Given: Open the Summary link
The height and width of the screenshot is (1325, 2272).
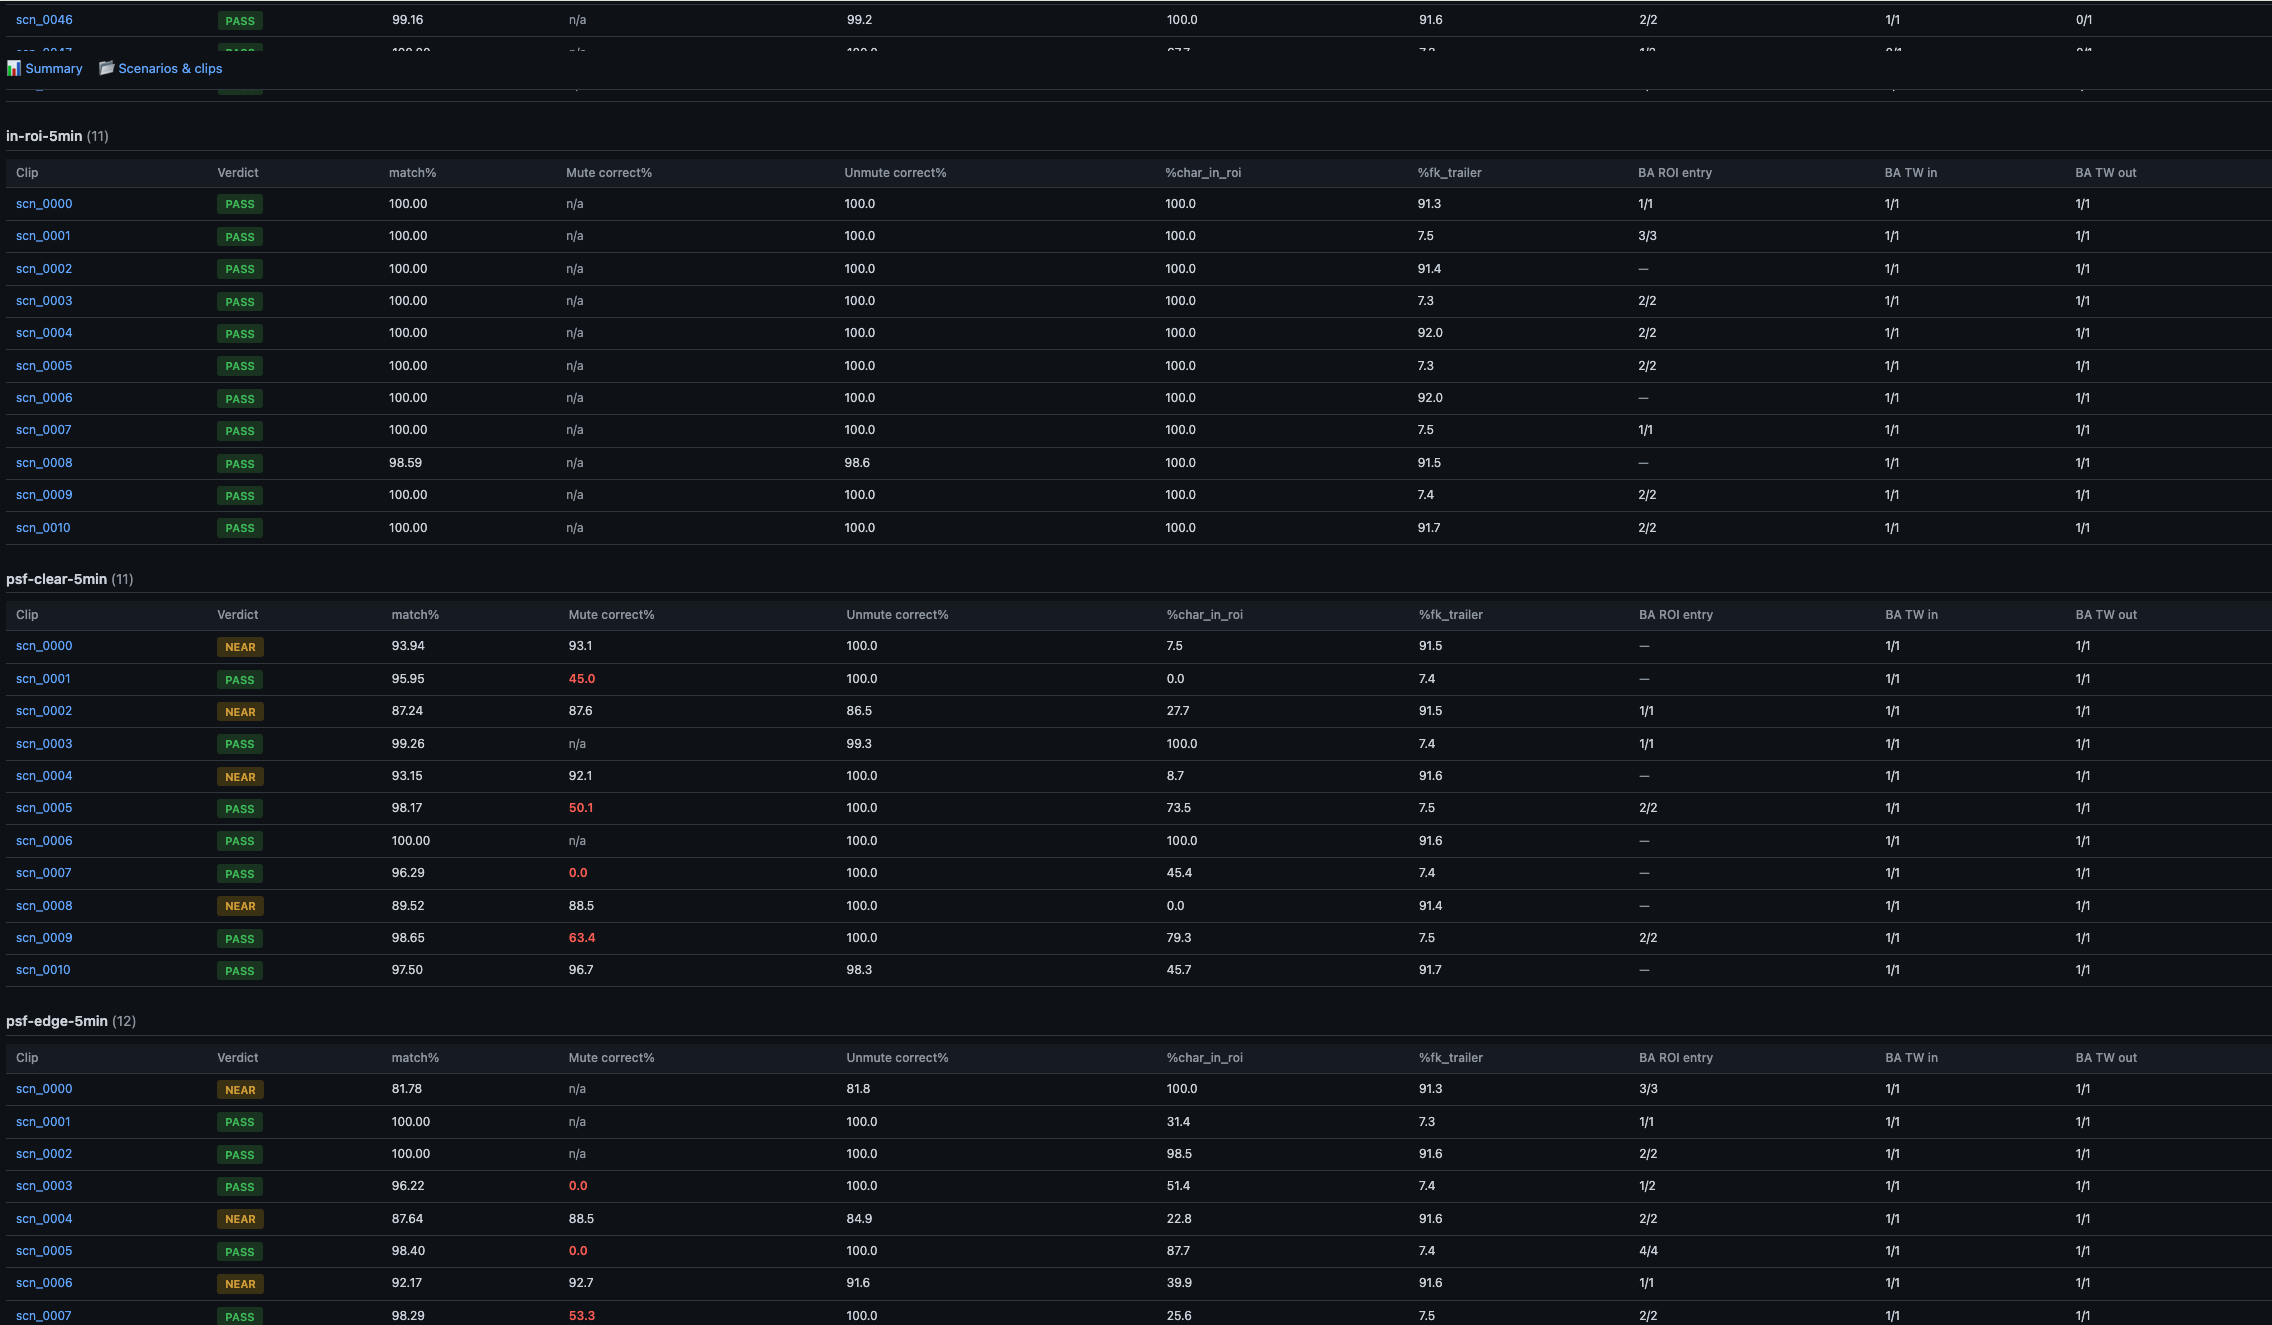Looking at the screenshot, I should coord(54,69).
